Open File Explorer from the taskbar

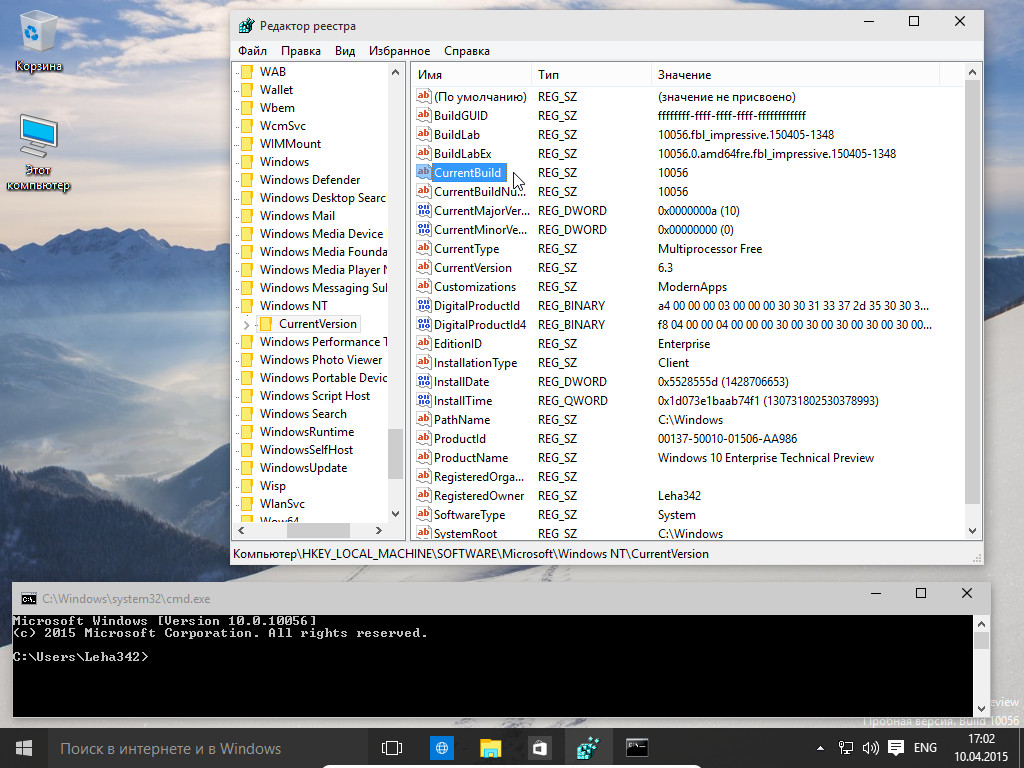490,748
